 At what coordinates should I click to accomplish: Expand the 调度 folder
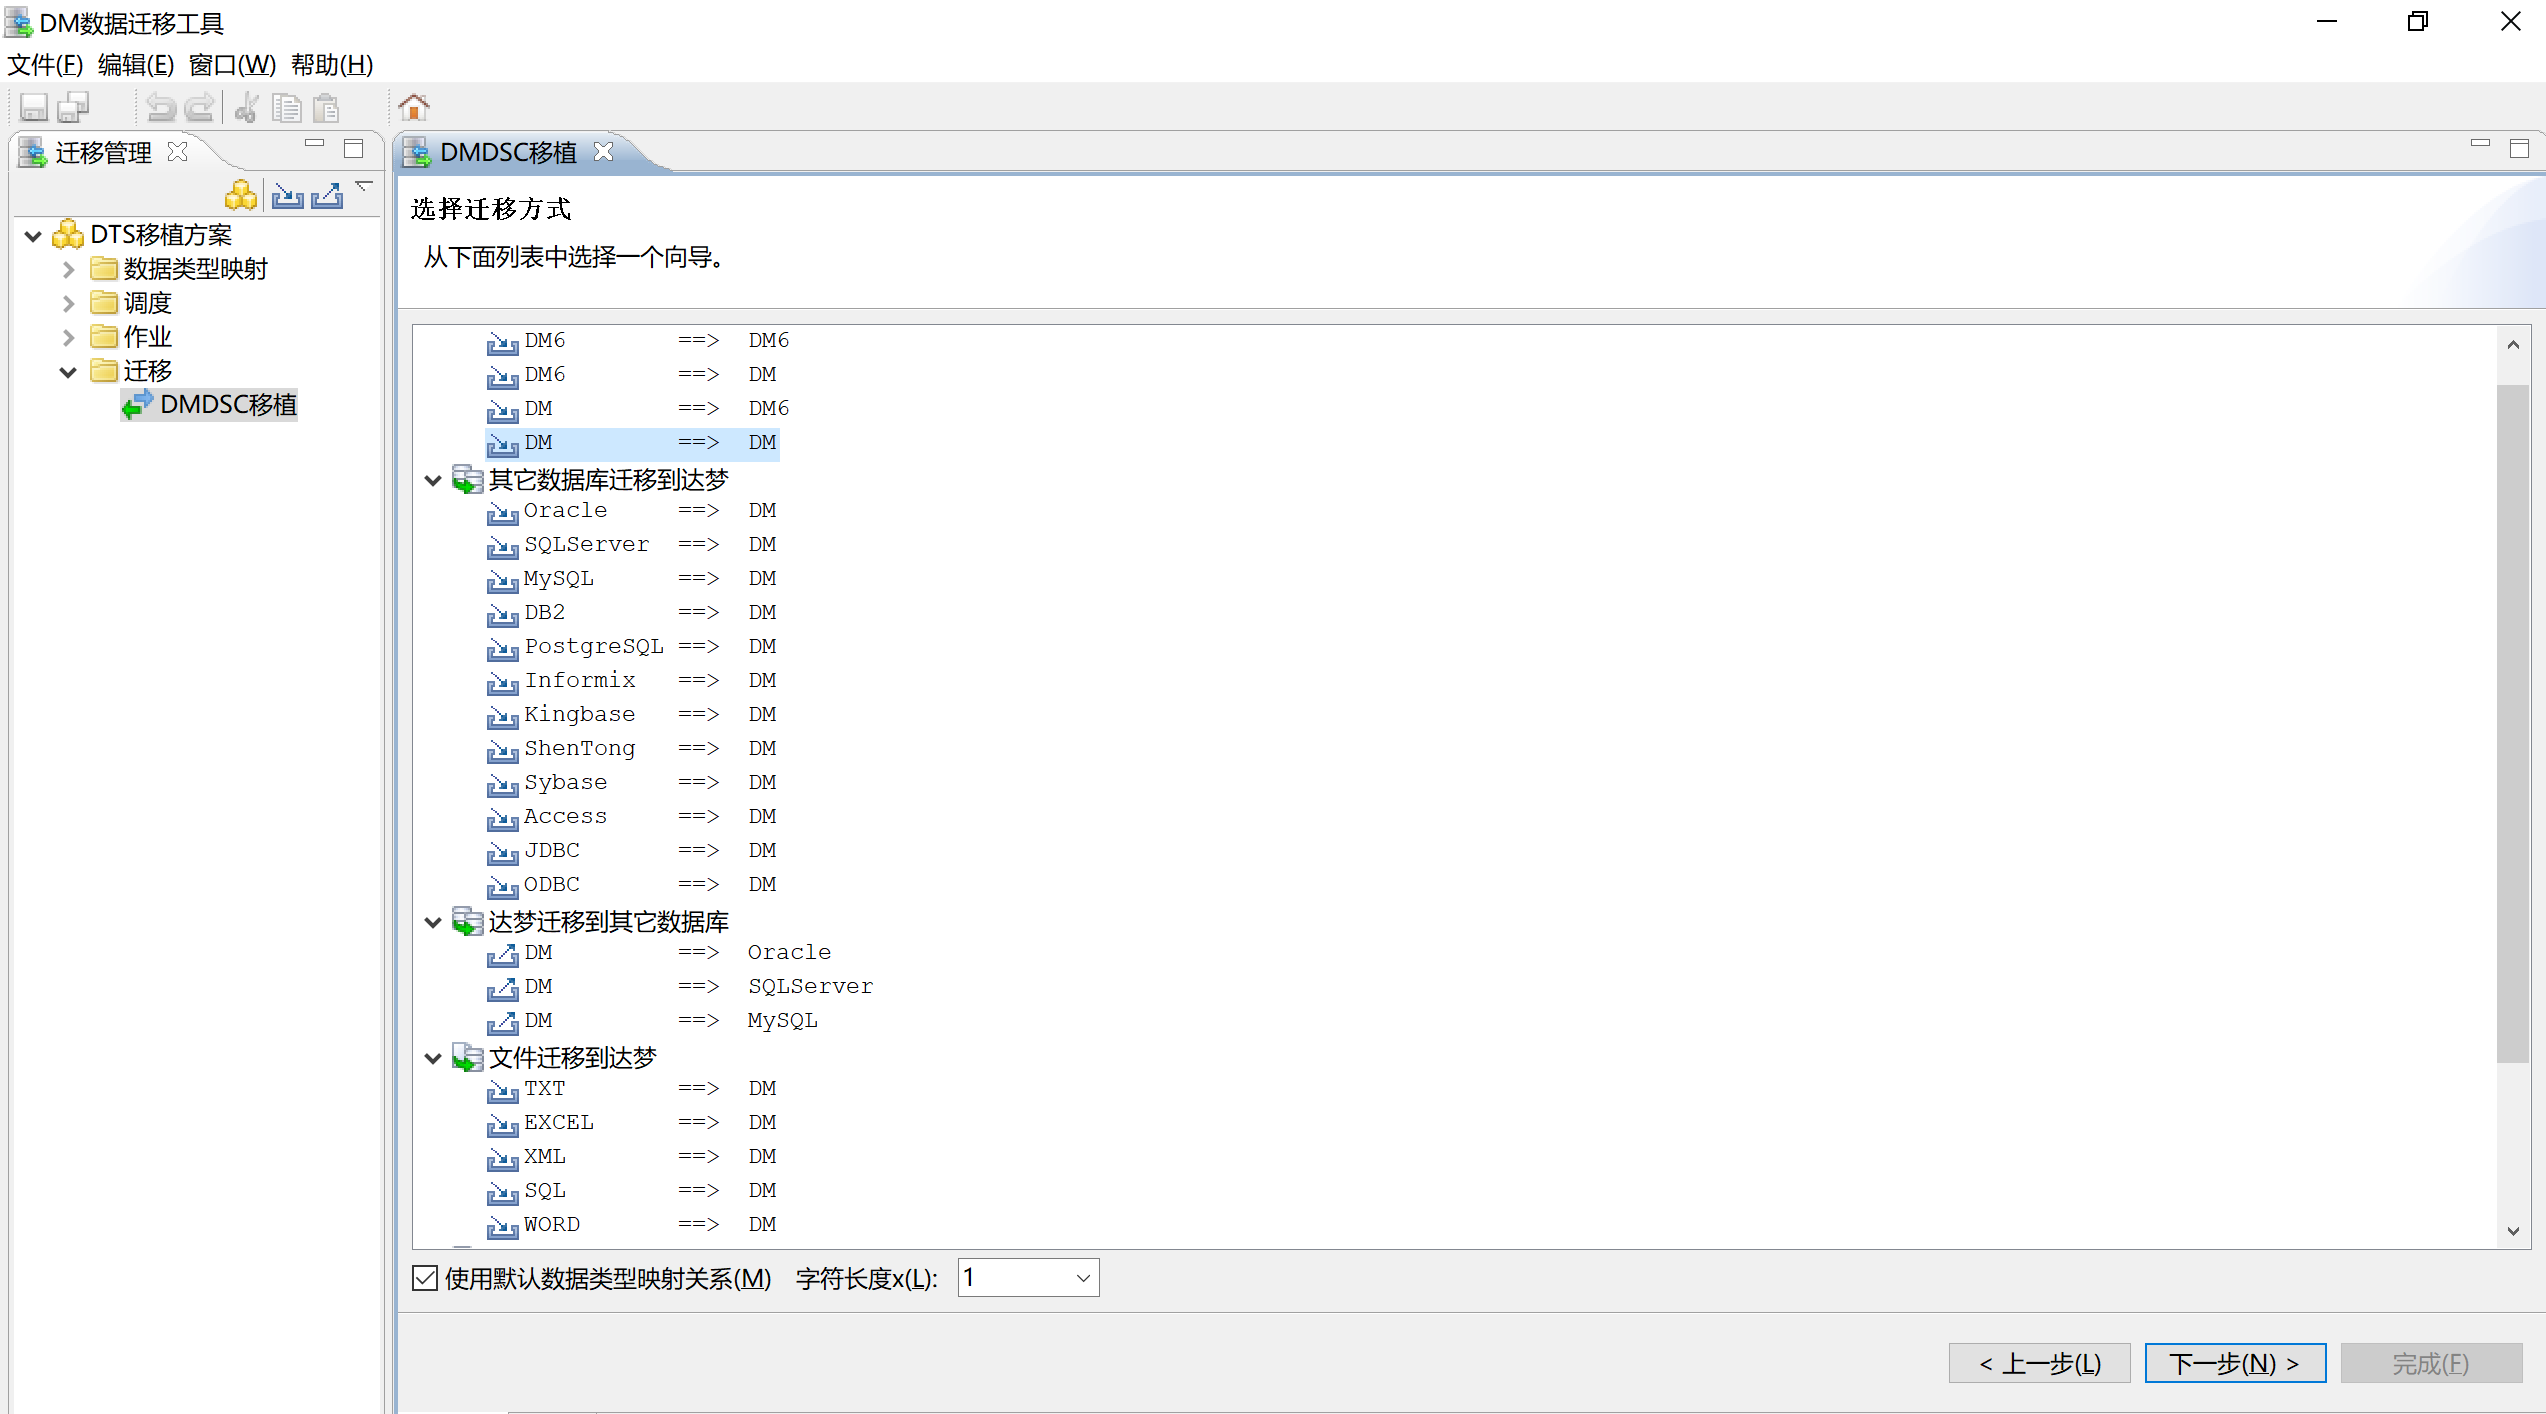coord(68,304)
